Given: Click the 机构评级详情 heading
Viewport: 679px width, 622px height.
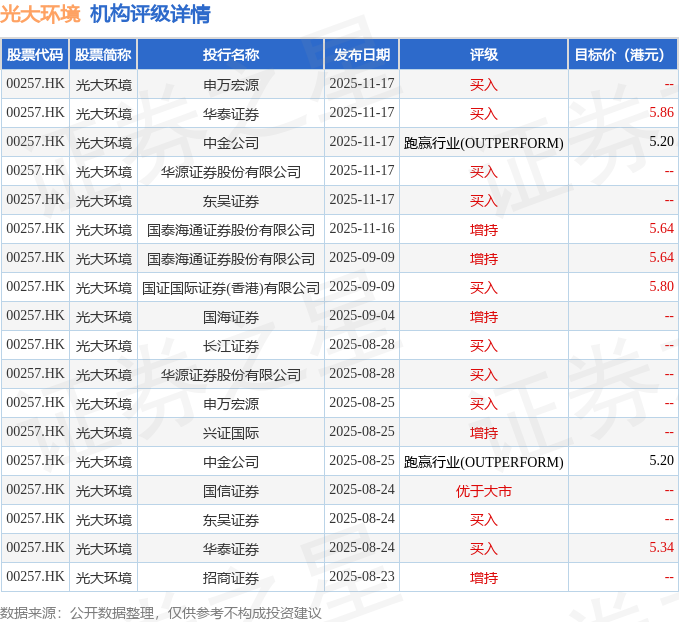Looking at the screenshot, I should pyautogui.click(x=150, y=14).
